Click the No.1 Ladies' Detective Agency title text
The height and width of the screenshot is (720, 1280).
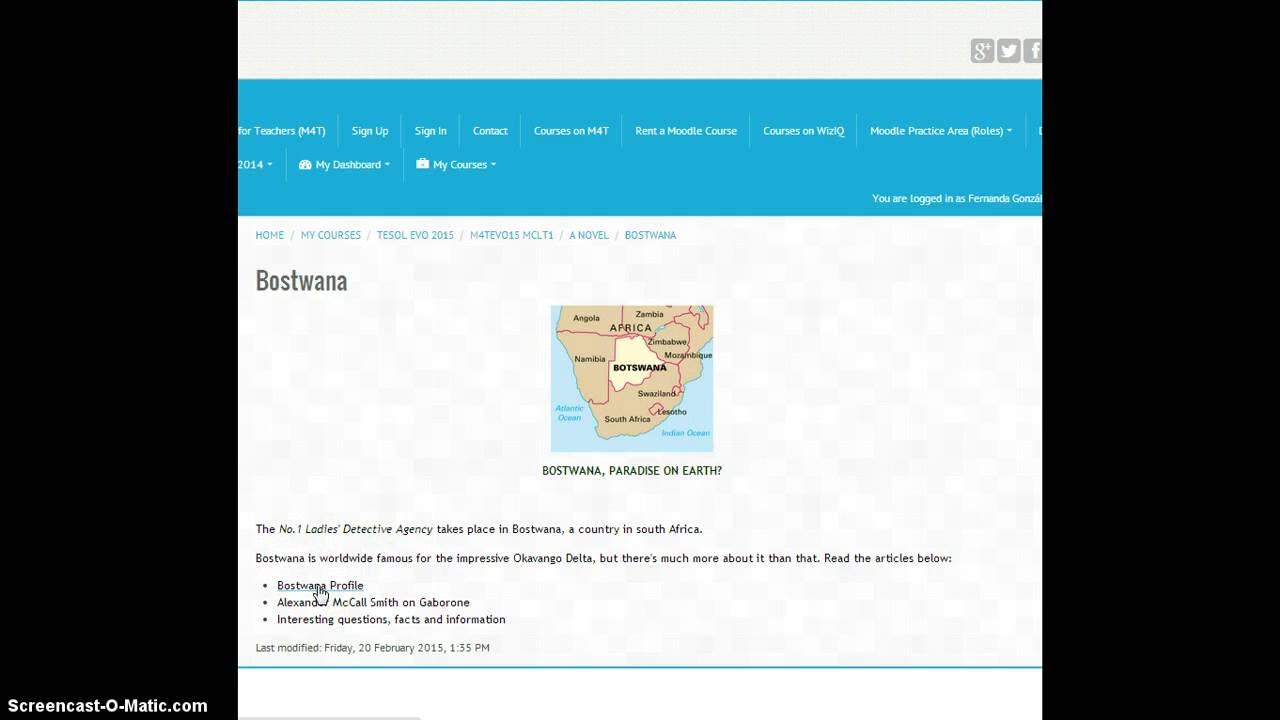click(356, 530)
